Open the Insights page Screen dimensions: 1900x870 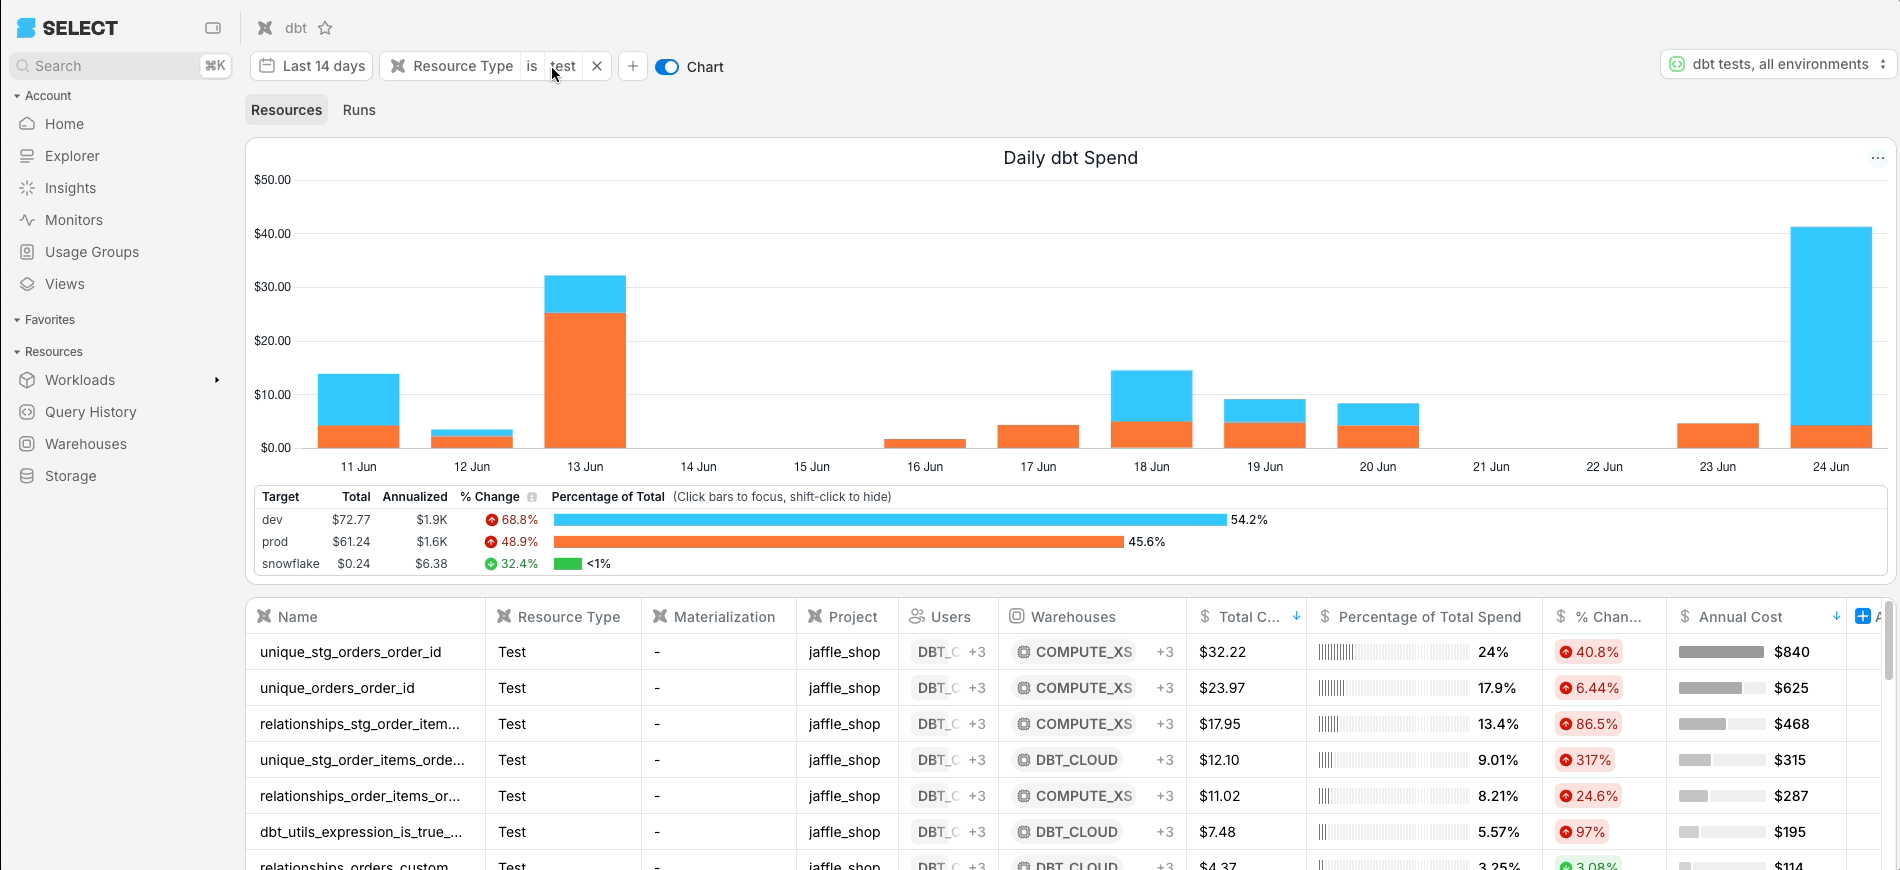pos(70,188)
